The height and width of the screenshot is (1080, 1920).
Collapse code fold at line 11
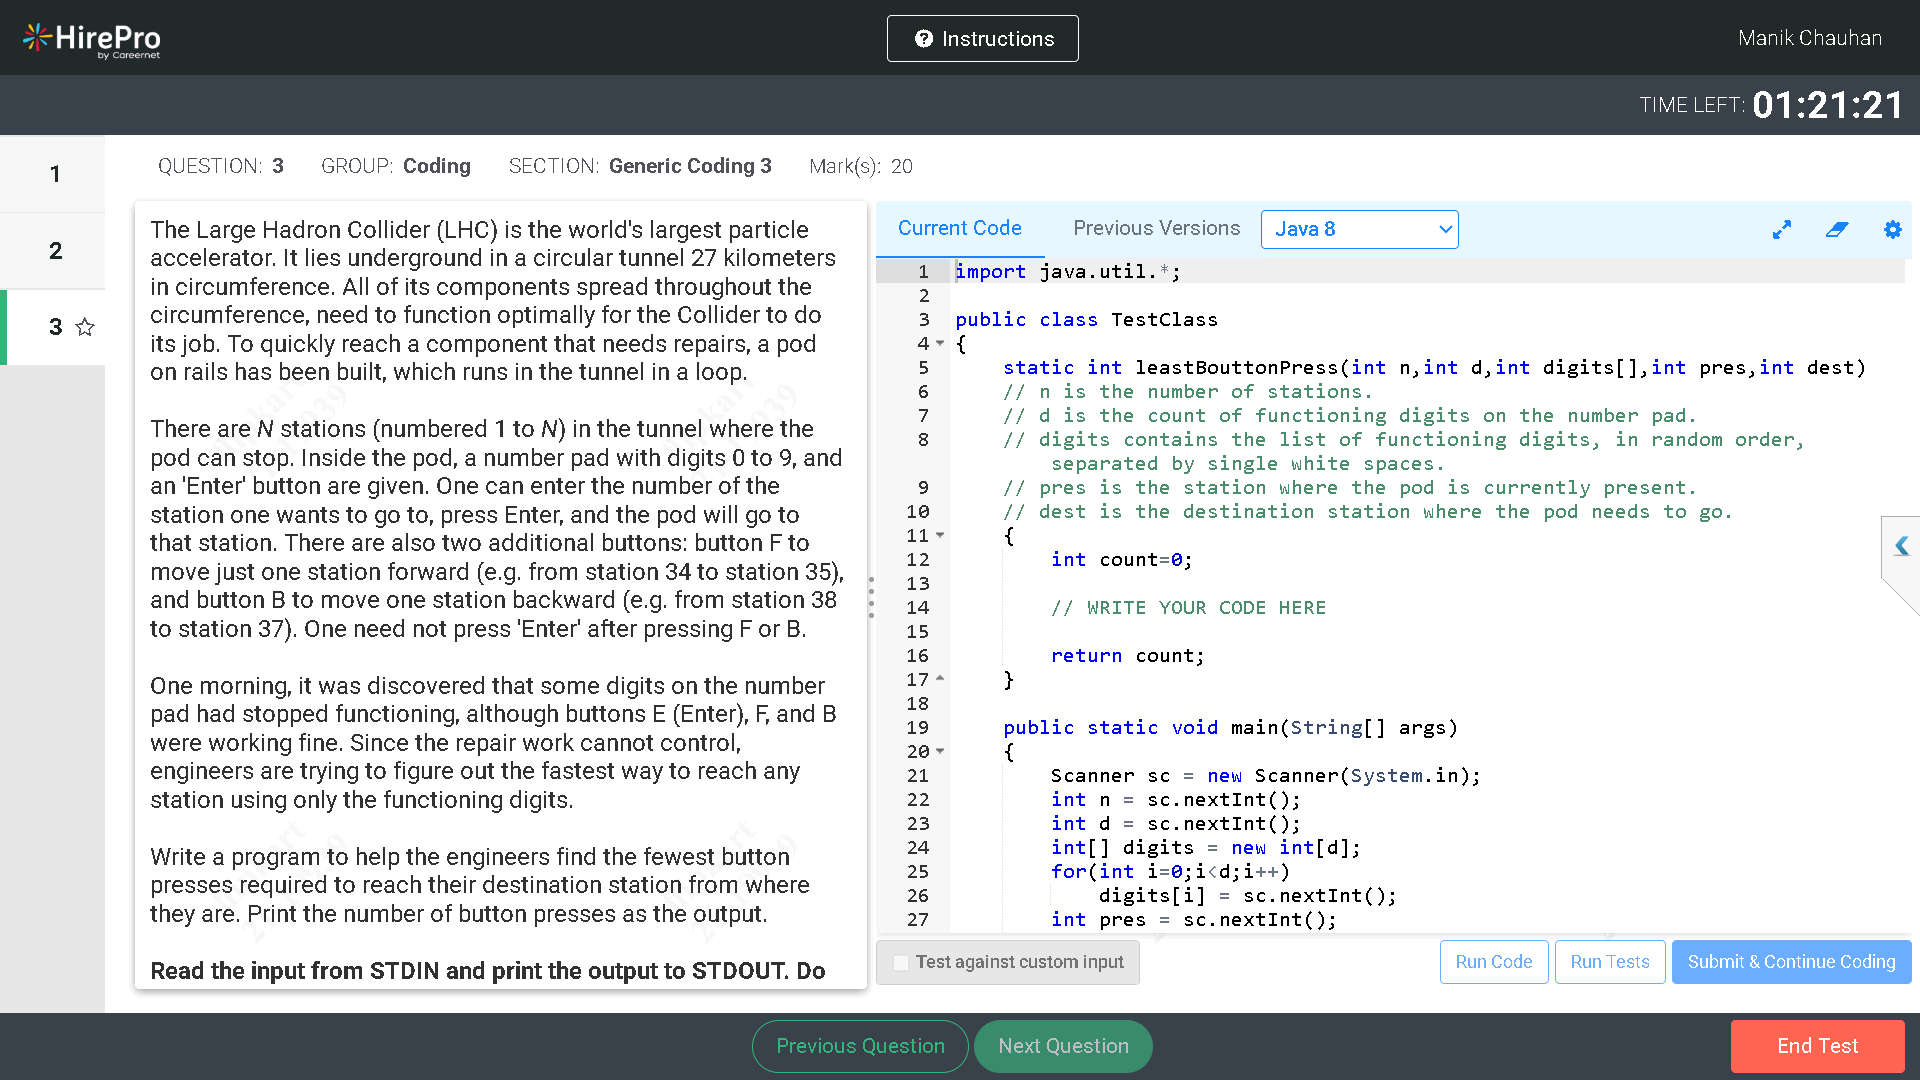(940, 536)
